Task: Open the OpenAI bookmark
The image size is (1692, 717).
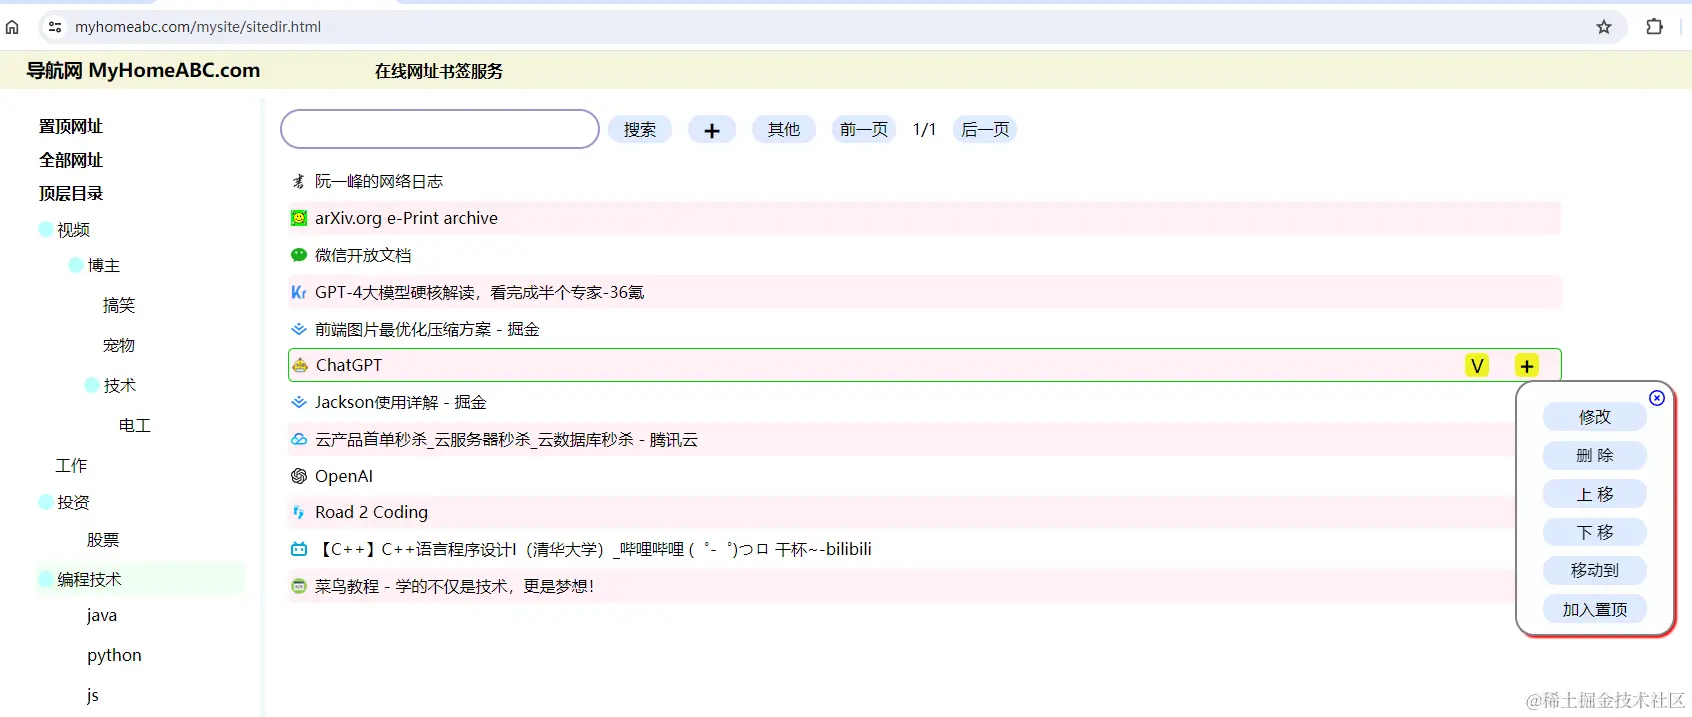Action: (x=344, y=476)
